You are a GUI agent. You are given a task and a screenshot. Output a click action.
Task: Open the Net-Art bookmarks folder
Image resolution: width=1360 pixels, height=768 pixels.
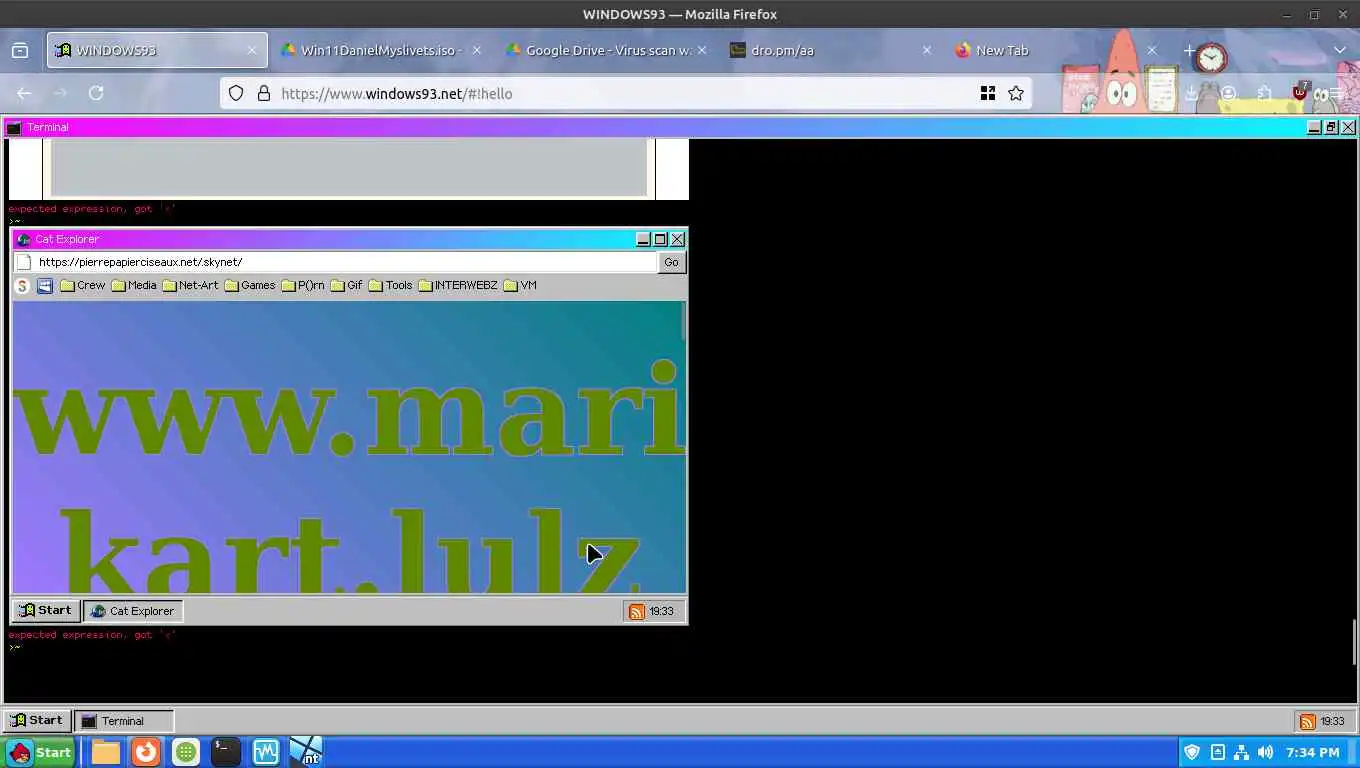point(190,286)
